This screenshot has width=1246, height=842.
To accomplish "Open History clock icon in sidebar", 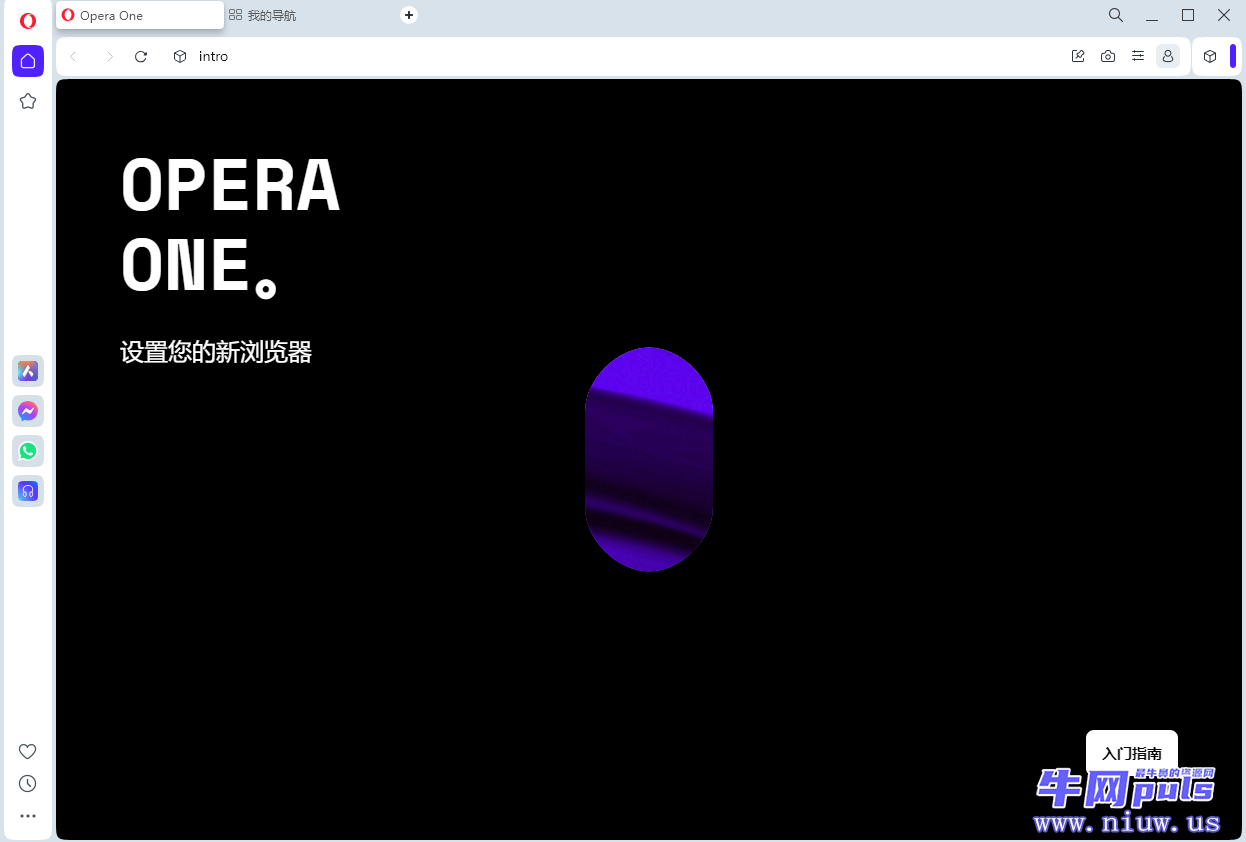I will point(28,784).
